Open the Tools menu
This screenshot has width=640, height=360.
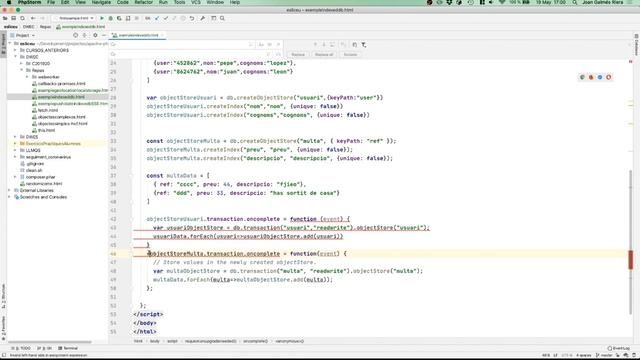(x=180, y=2)
